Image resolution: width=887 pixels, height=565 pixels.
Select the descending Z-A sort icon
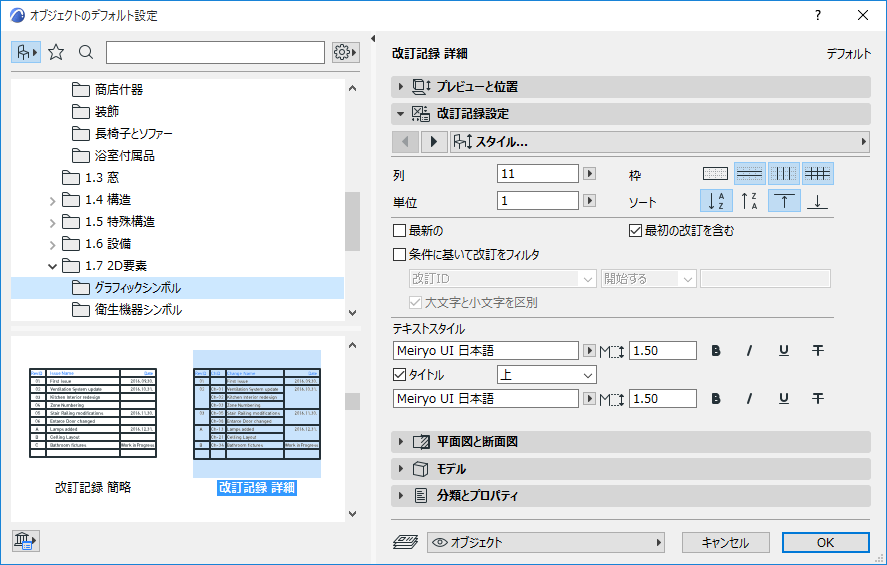[749, 201]
